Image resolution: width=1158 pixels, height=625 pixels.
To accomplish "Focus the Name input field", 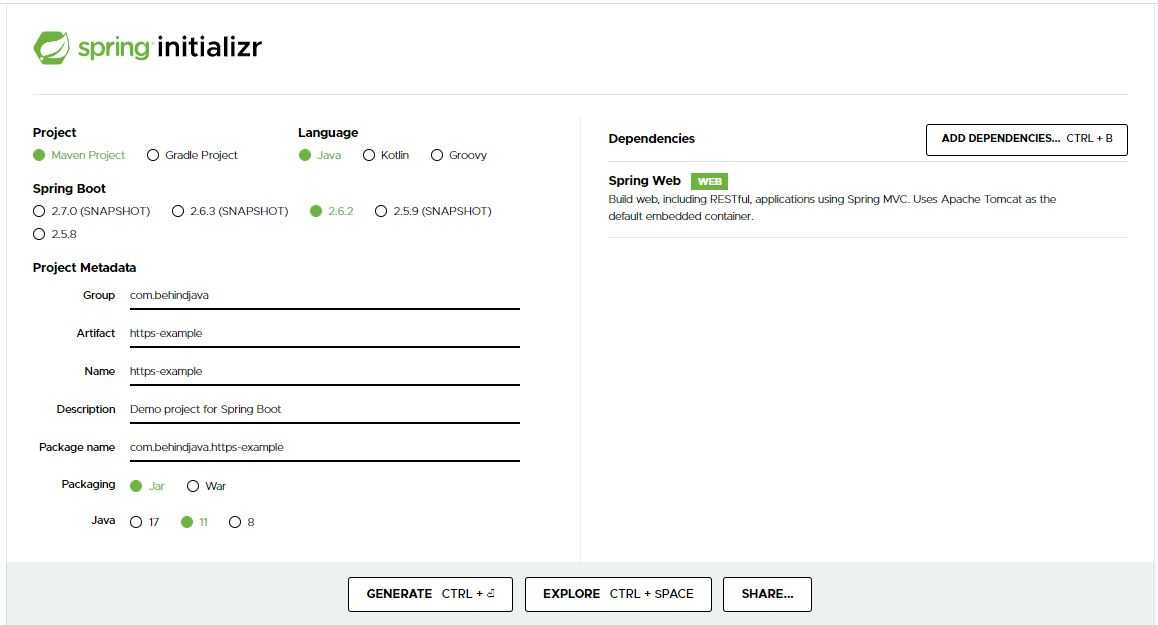I will point(325,372).
